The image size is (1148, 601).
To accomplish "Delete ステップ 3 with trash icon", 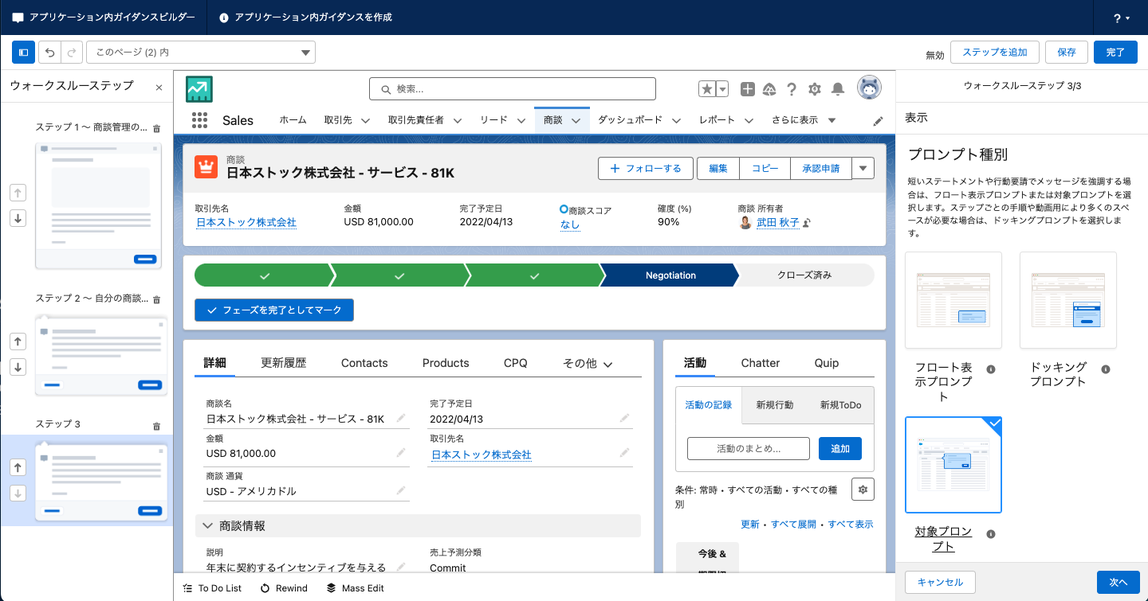I will point(156,426).
